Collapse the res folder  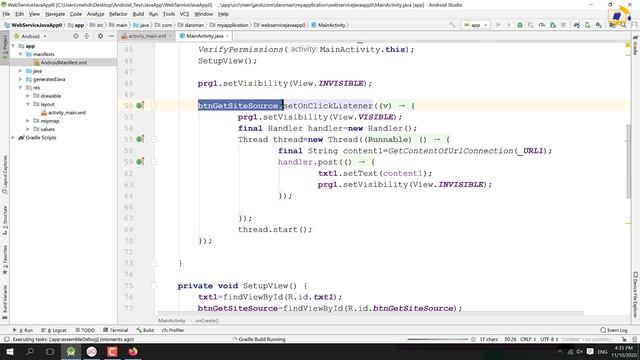pos(20,87)
